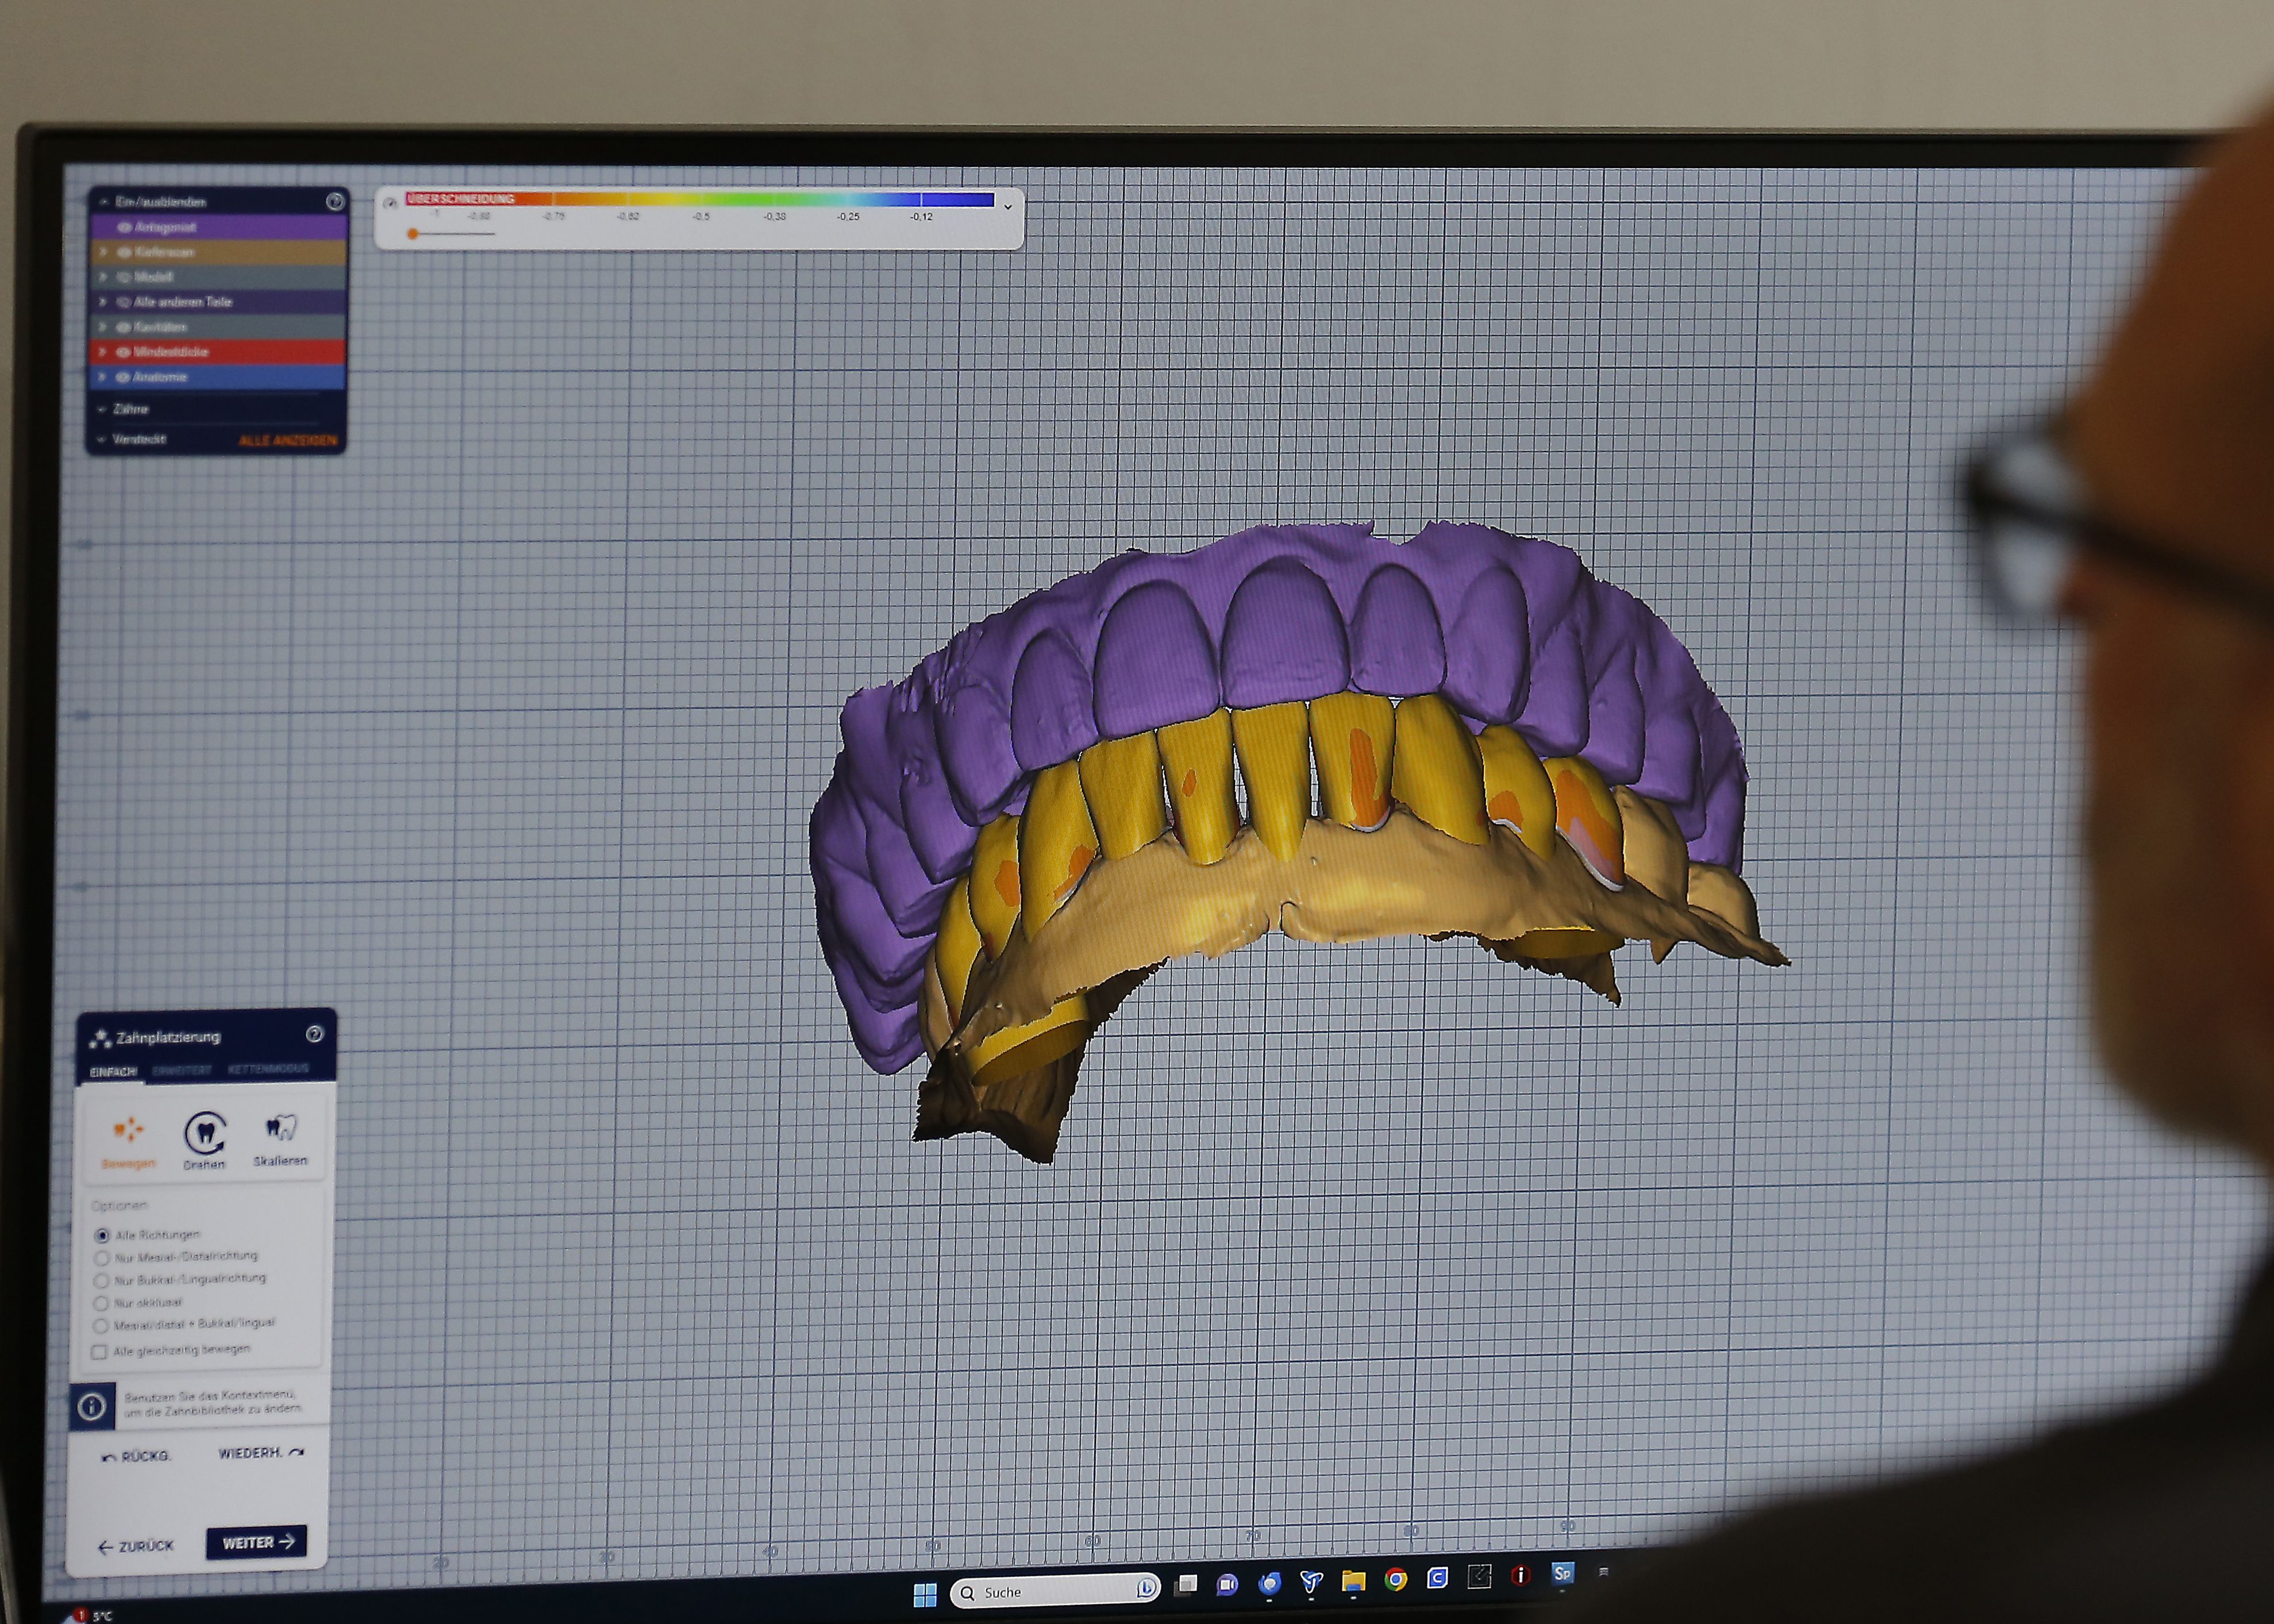This screenshot has width=2274, height=1624.
Task: Show the Alle anderen Teile layer
Action: [124, 302]
